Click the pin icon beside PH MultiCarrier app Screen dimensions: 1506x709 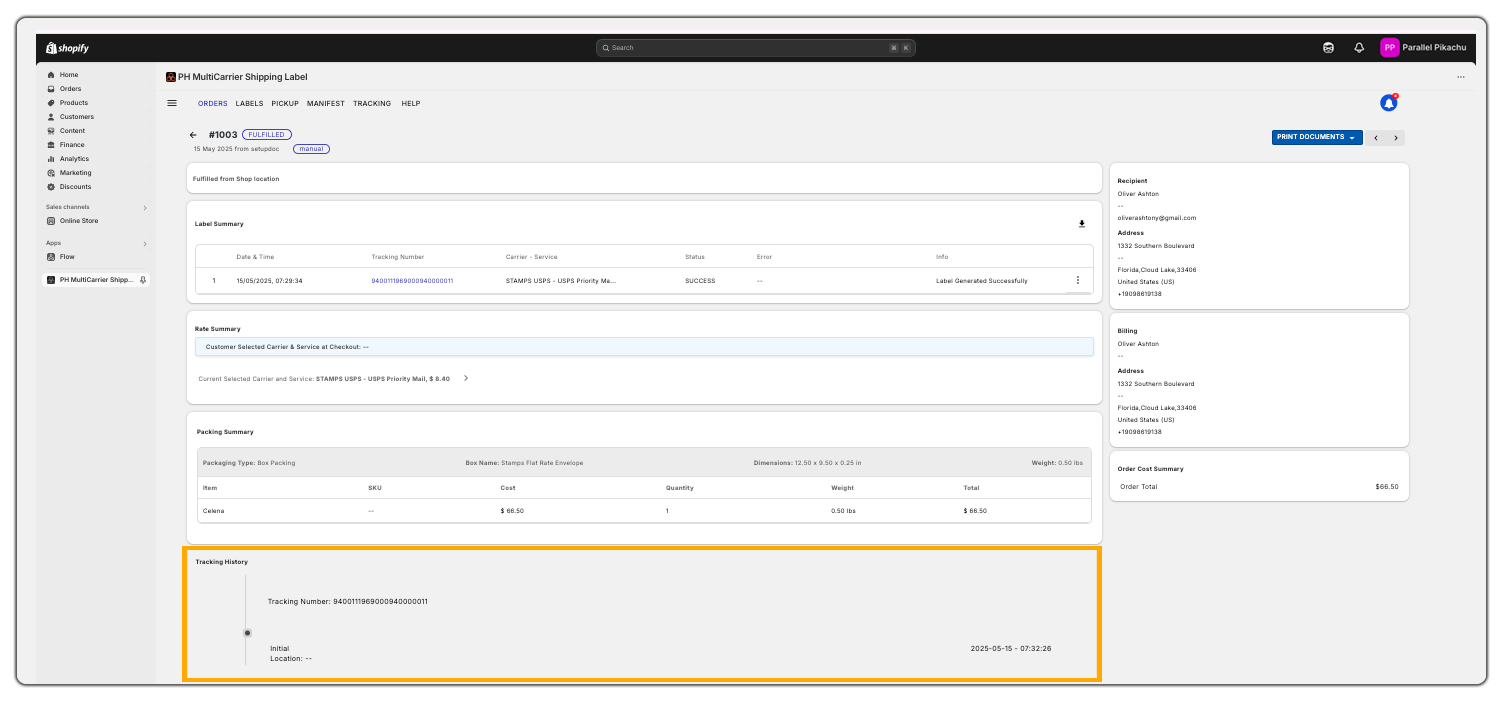click(143, 280)
